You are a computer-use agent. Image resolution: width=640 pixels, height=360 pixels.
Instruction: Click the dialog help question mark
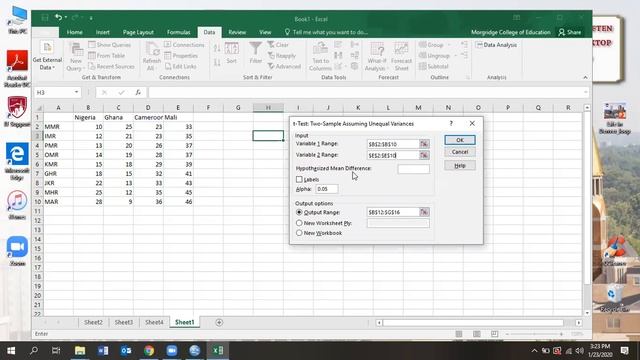[451, 123]
